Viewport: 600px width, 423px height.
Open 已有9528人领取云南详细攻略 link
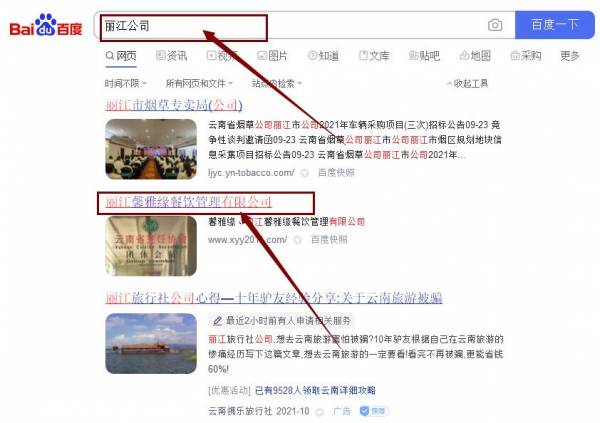[x=315, y=391]
